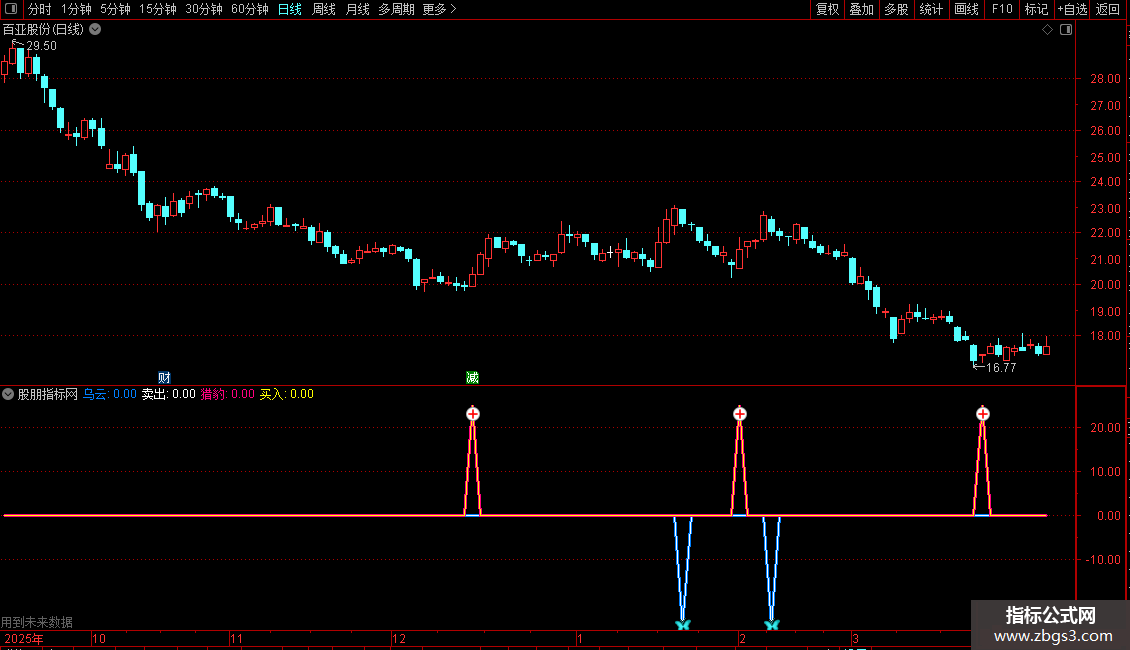Open the 复权 adjustment option
The height and width of the screenshot is (650, 1130).
coord(827,9)
